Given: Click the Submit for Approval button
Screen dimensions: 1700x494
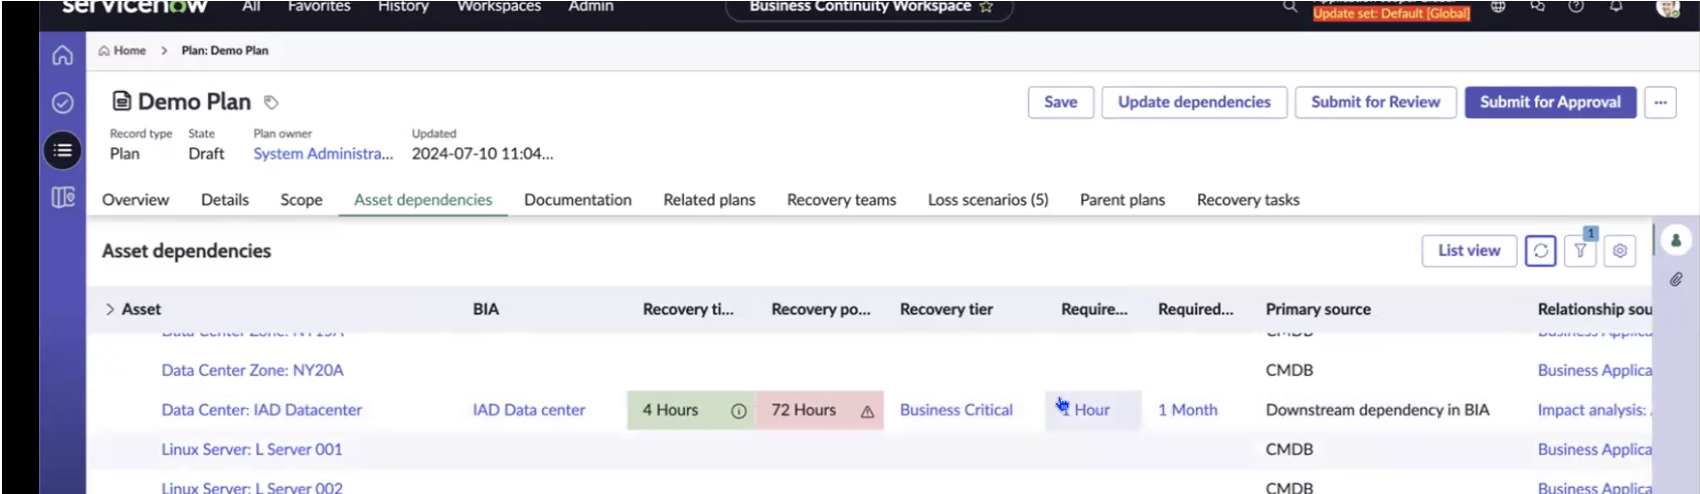Looking at the screenshot, I should click(x=1550, y=102).
